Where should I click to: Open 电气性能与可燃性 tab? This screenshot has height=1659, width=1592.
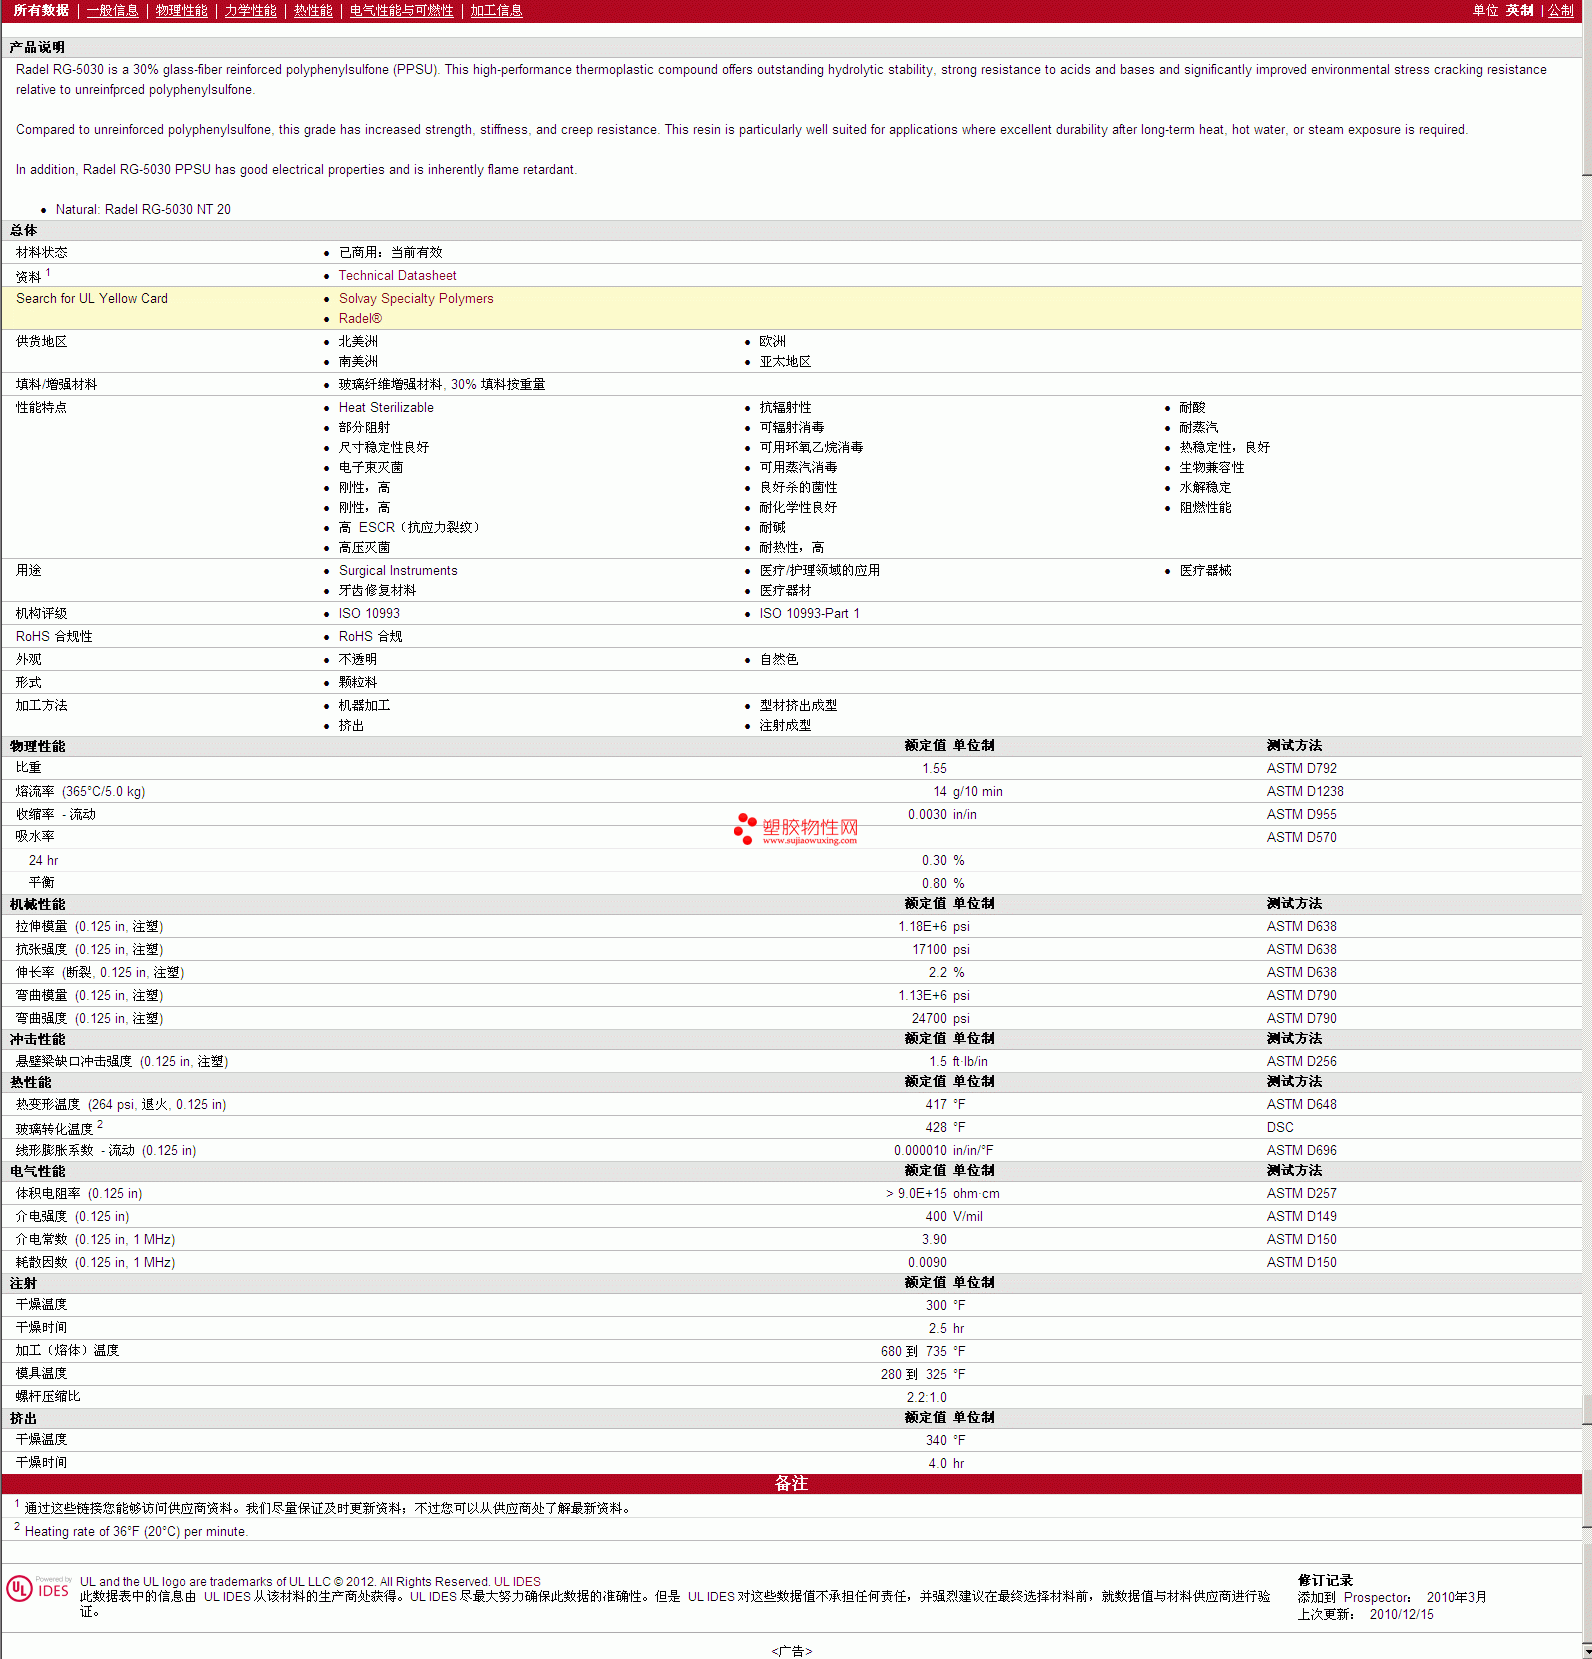click(401, 10)
